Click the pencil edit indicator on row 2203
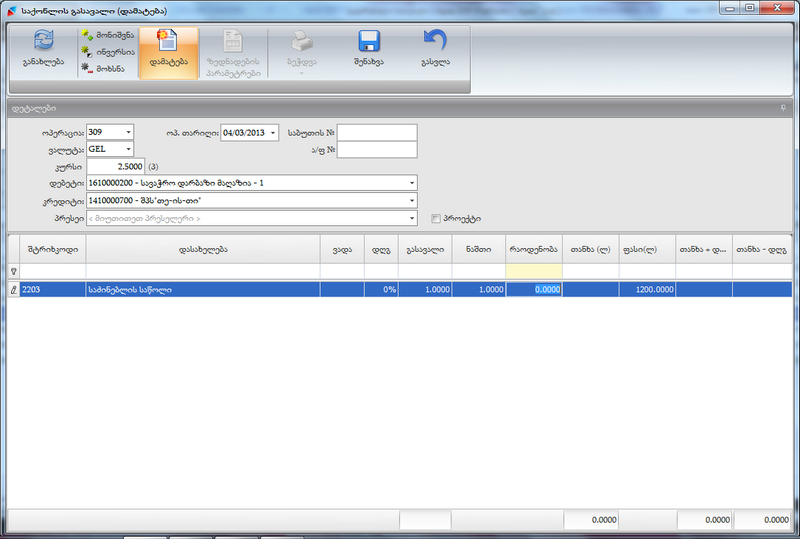 point(13,289)
